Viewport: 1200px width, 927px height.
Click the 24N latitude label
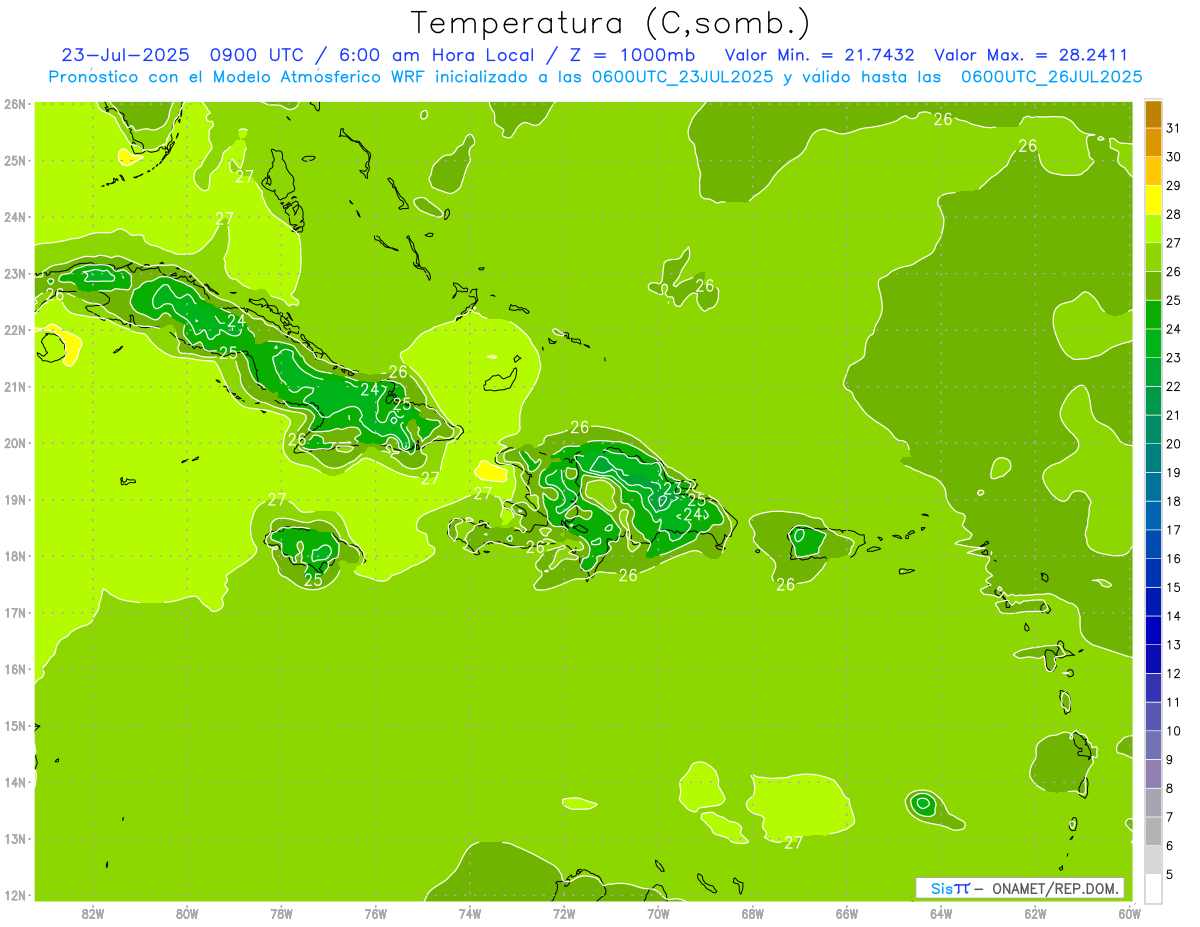(x=14, y=217)
